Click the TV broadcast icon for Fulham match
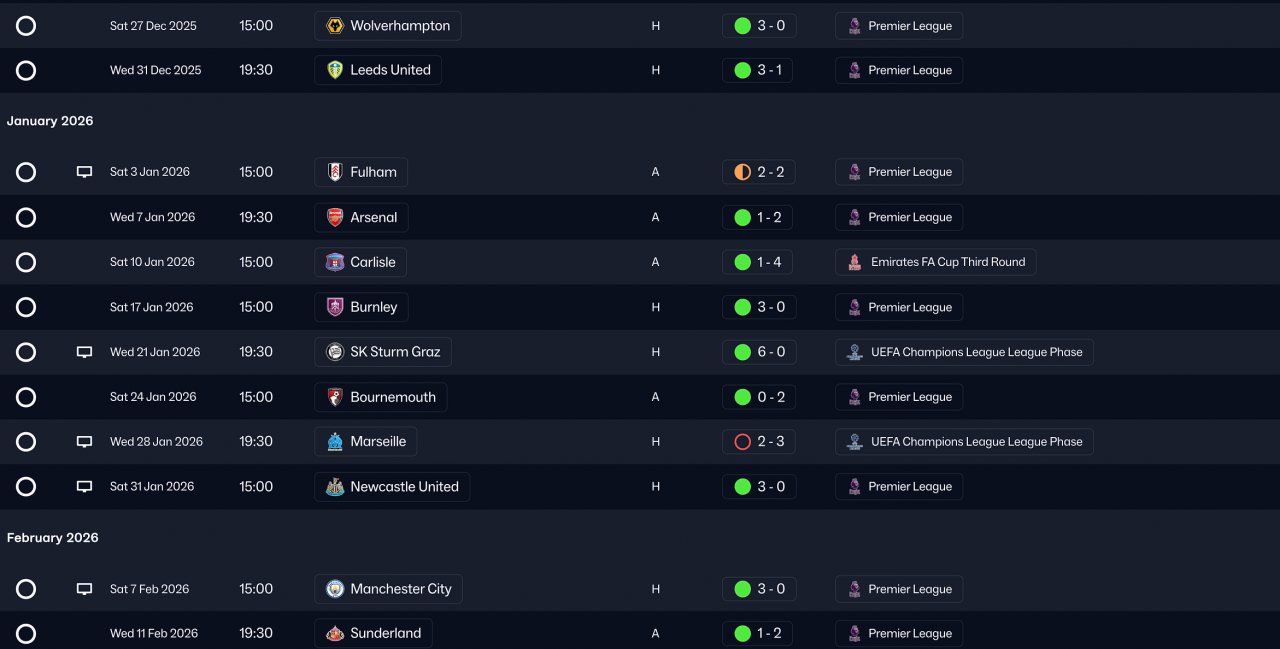This screenshot has width=1280, height=649. tap(85, 172)
